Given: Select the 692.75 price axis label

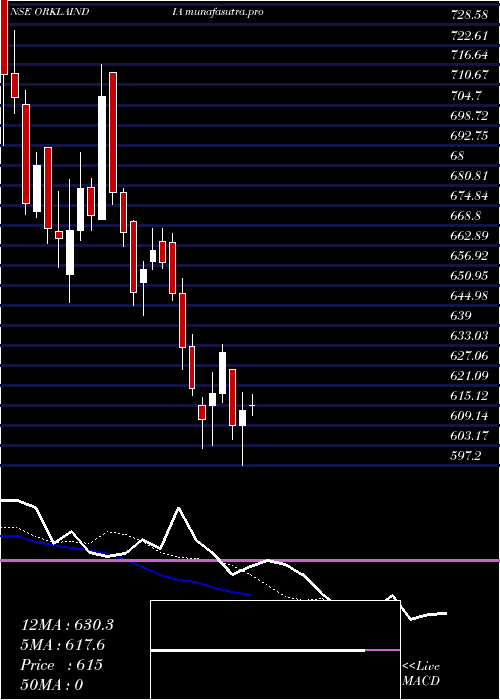Looking at the screenshot, I should point(470,135).
